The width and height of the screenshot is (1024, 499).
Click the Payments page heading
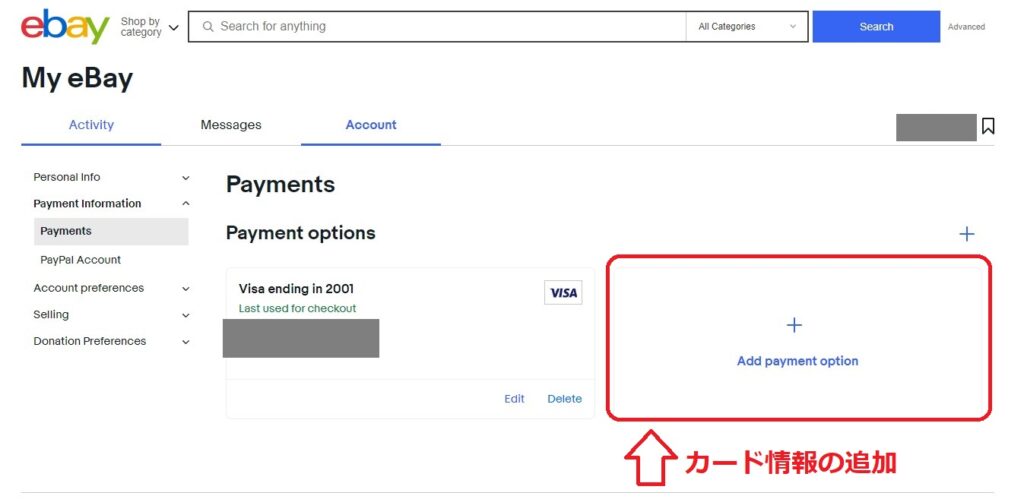pyautogui.click(x=280, y=185)
